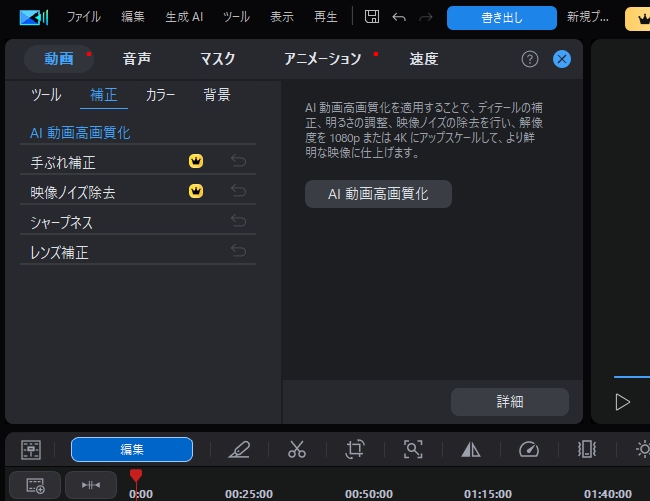Select the カラー sub-tab
Viewport: 650px width, 501px height.
pyautogui.click(x=160, y=95)
